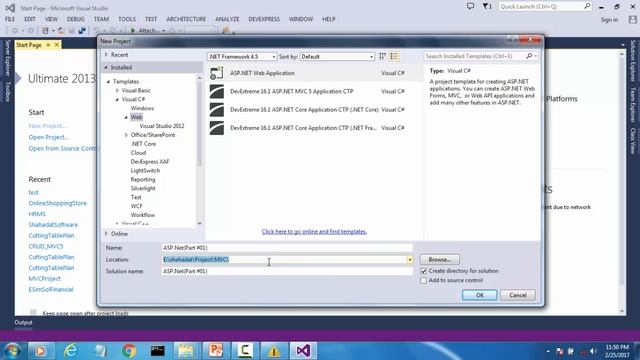The image size is (640, 360).
Task: Open the feedback speech bubble icon
Action: 470,6
